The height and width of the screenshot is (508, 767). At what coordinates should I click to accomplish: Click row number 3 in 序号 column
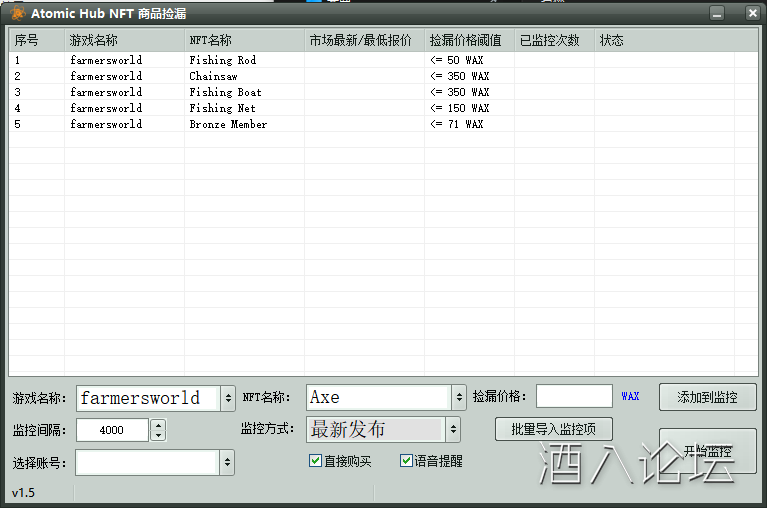click(x=17, y=92)
